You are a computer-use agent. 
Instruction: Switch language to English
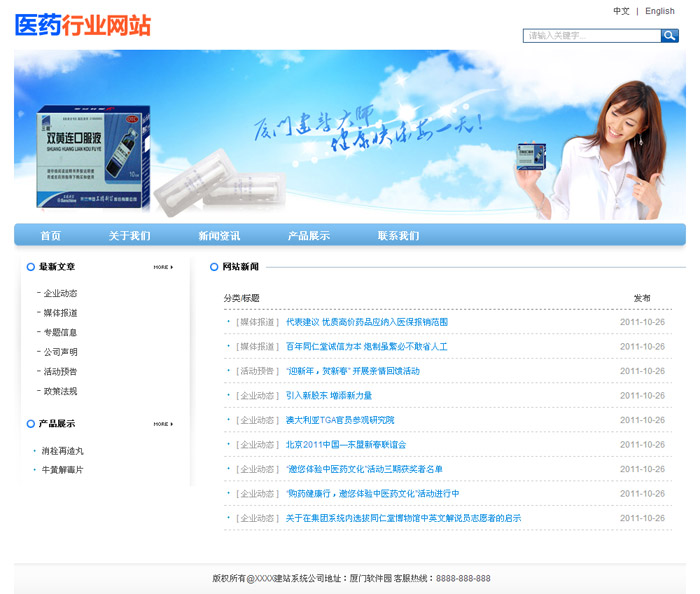pyautogui.click(x=660, y=11)
